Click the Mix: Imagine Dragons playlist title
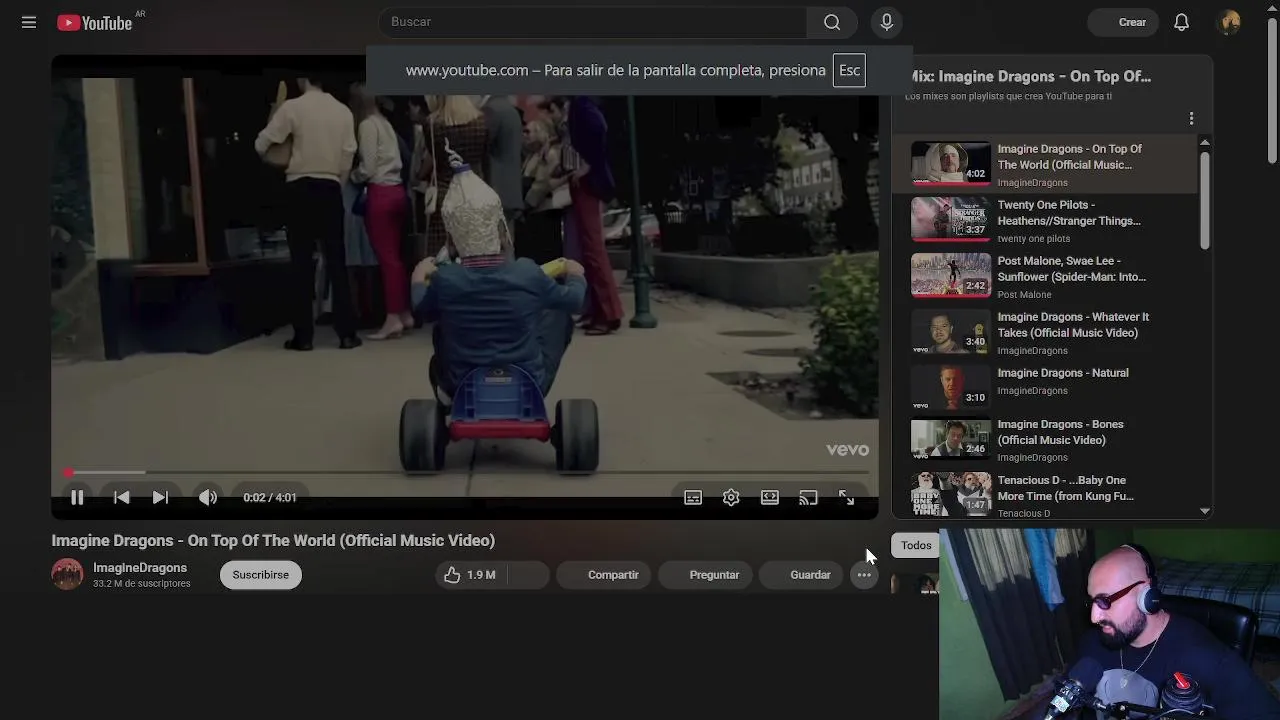This screenshot has width=1280, height=720. click(x=1030, y=76)
